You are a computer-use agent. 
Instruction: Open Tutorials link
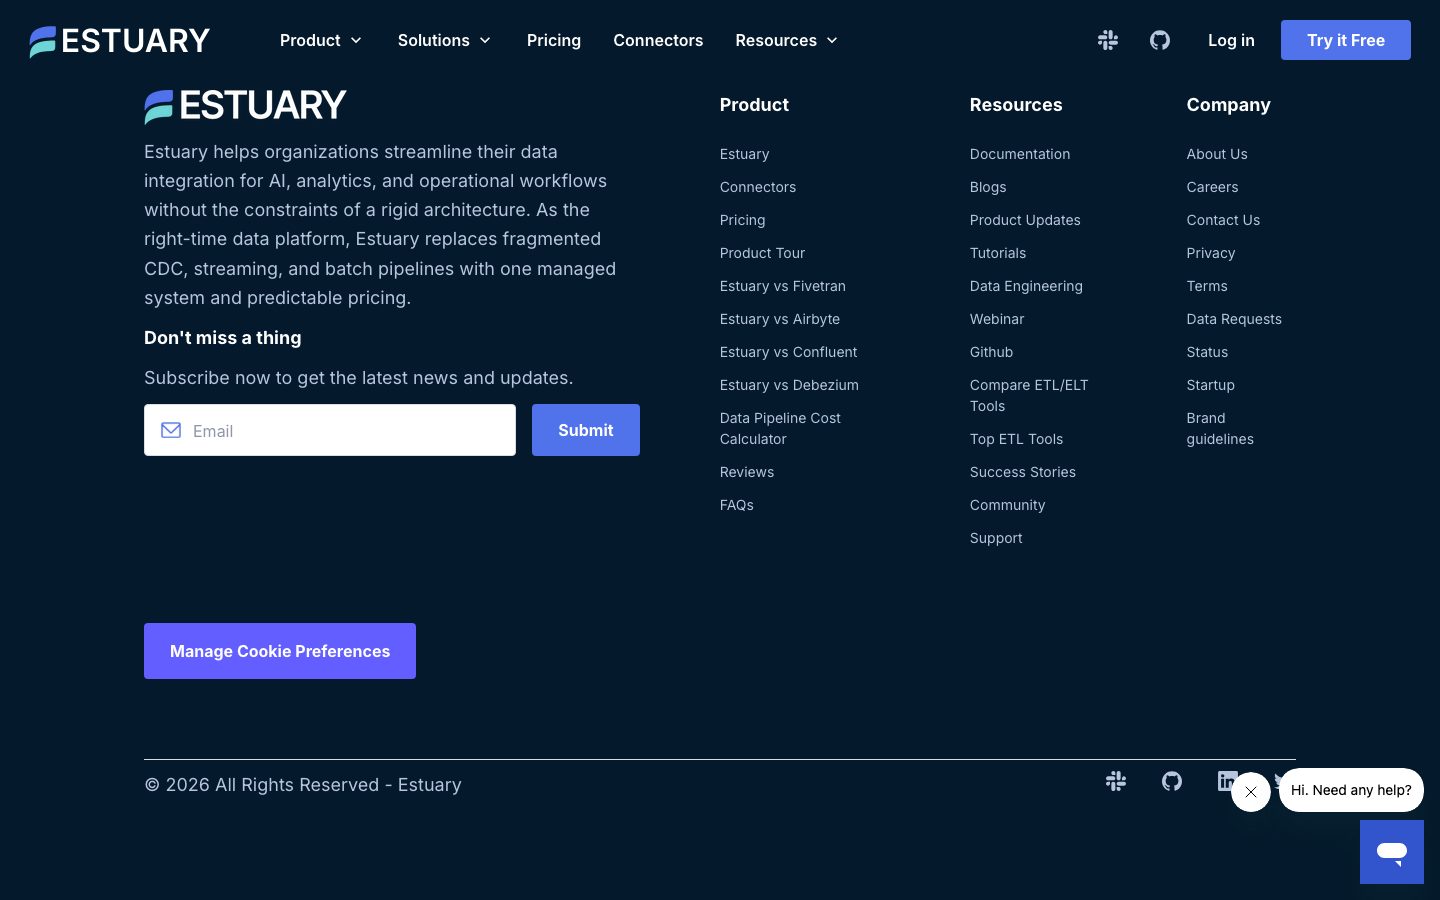point(998,253)
